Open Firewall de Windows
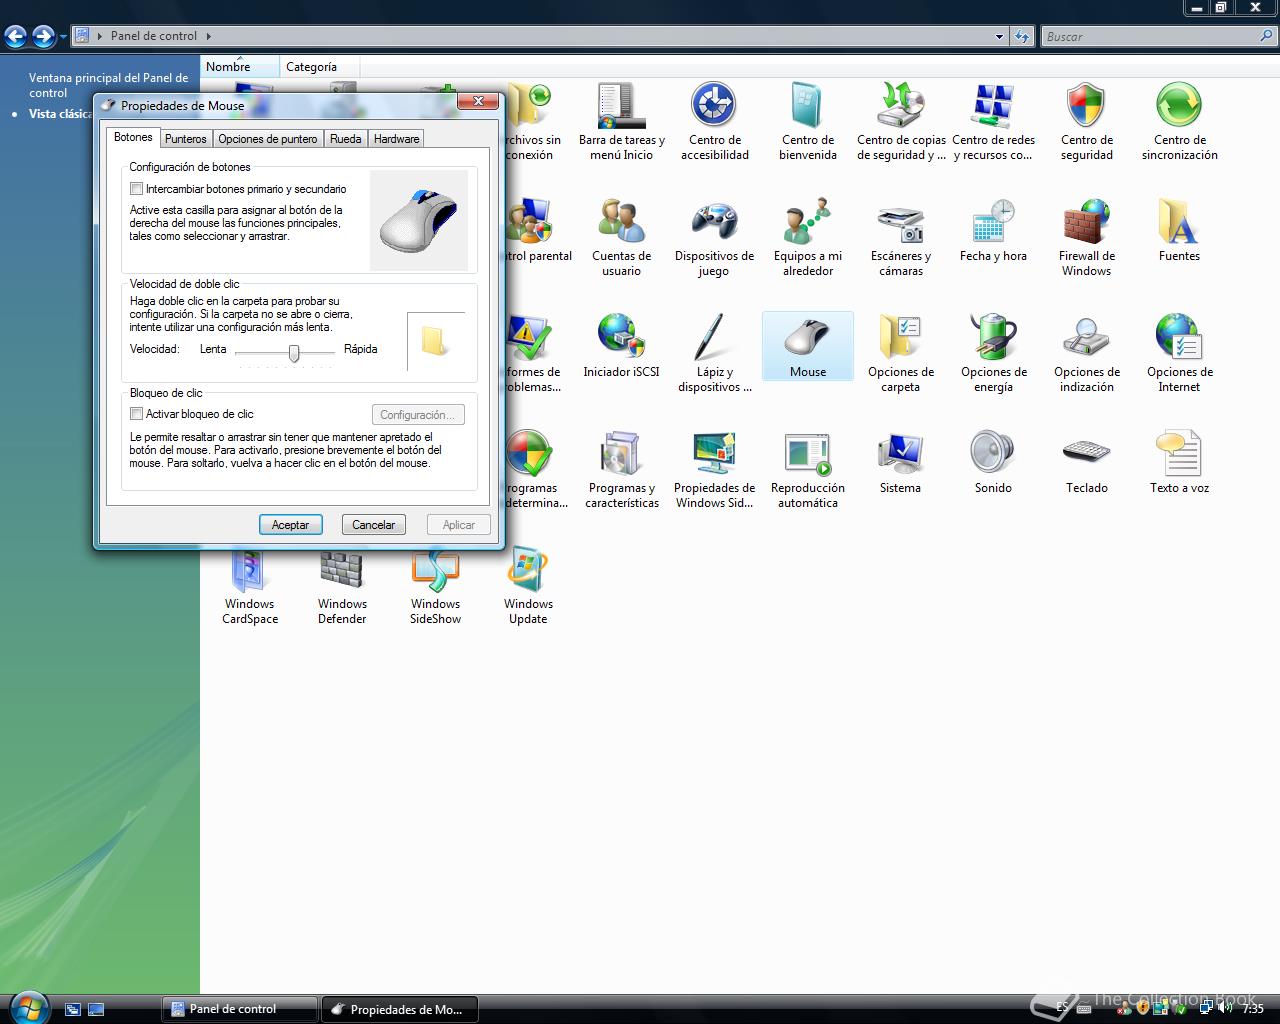Image resolution: width=1280 pixels, height=1024 pixels. click(x=1086, y=237)
